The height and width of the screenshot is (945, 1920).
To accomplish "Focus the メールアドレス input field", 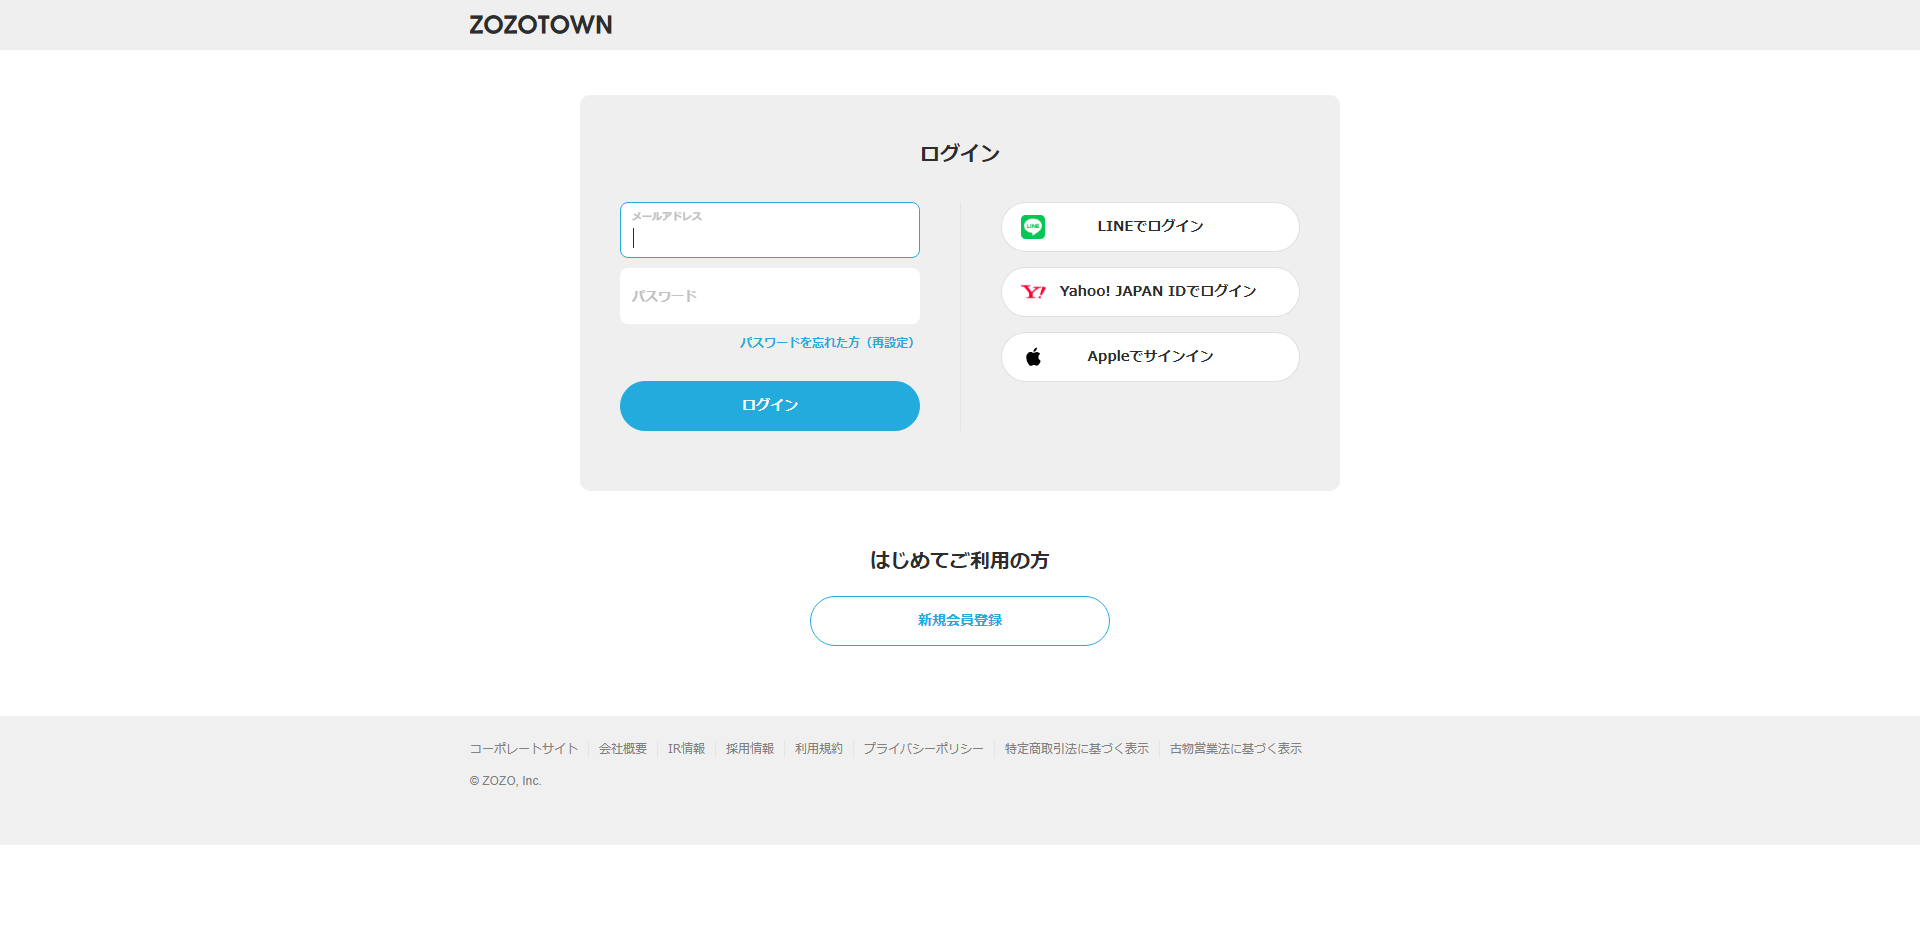I will tap(770, 230).
